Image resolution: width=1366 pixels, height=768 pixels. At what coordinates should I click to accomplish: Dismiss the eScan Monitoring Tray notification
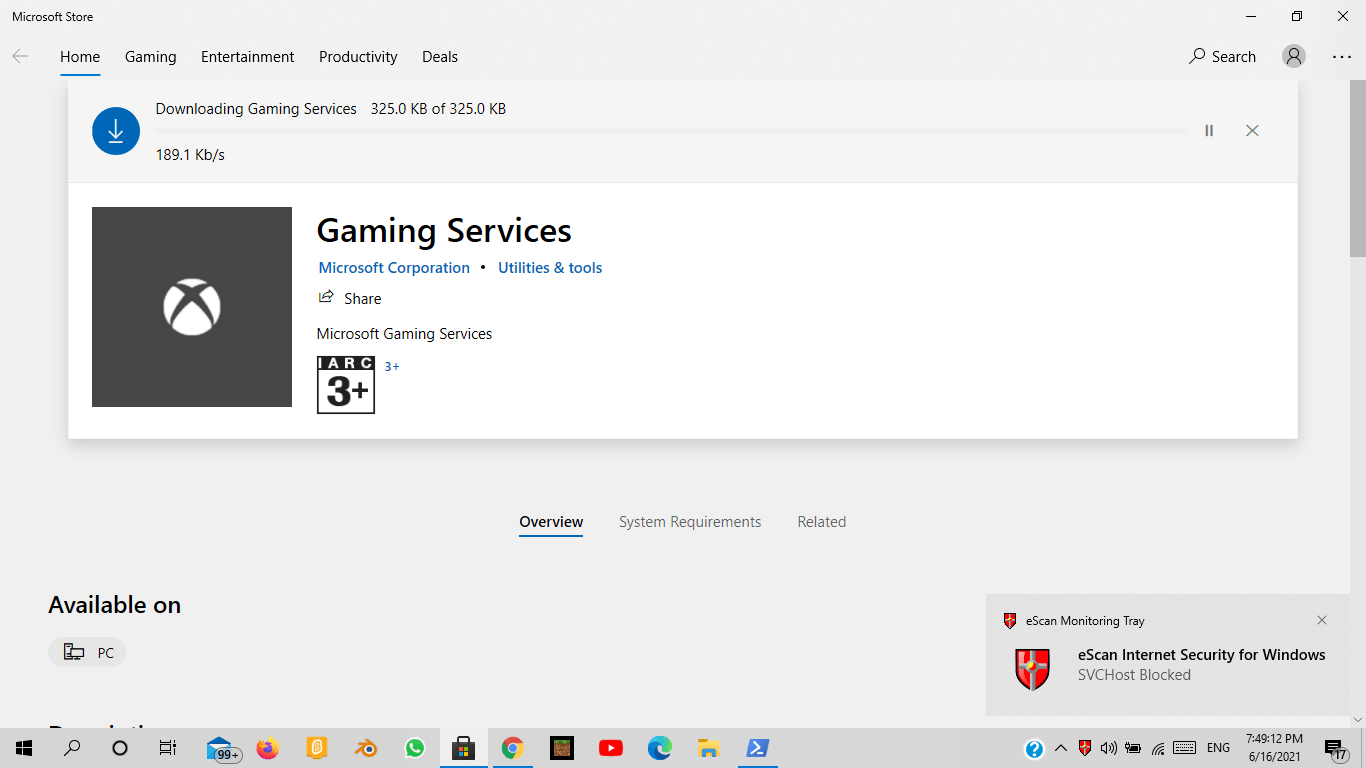pos(1322,620)
